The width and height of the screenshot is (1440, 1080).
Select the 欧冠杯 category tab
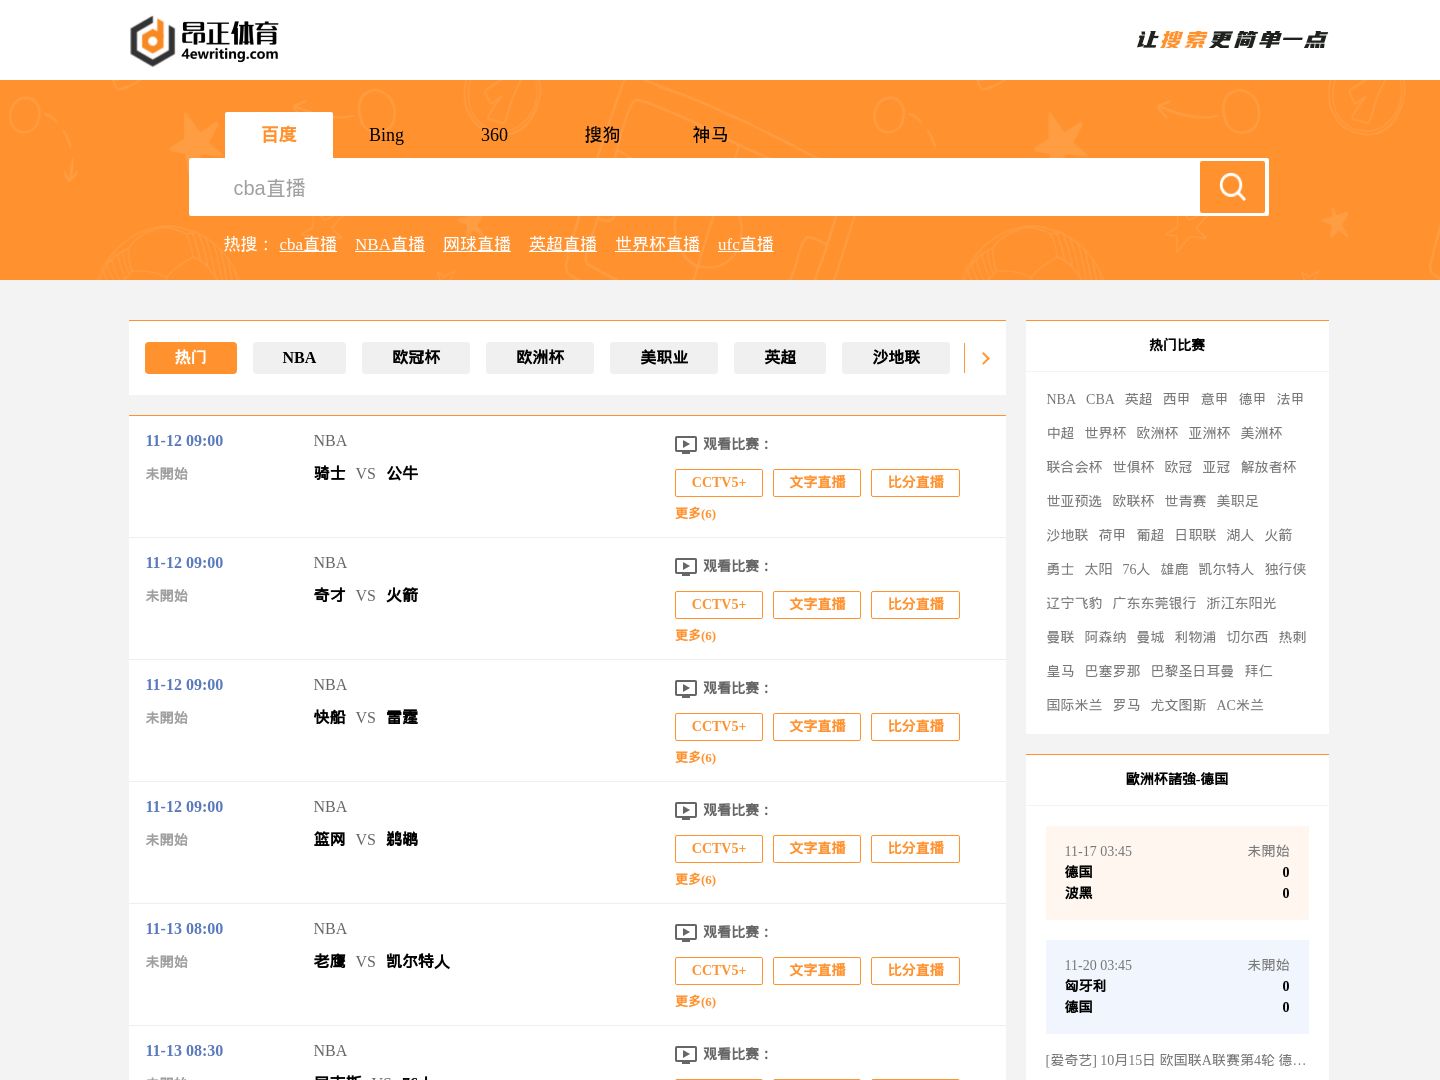pyautogui.click(x=416, y=358)
